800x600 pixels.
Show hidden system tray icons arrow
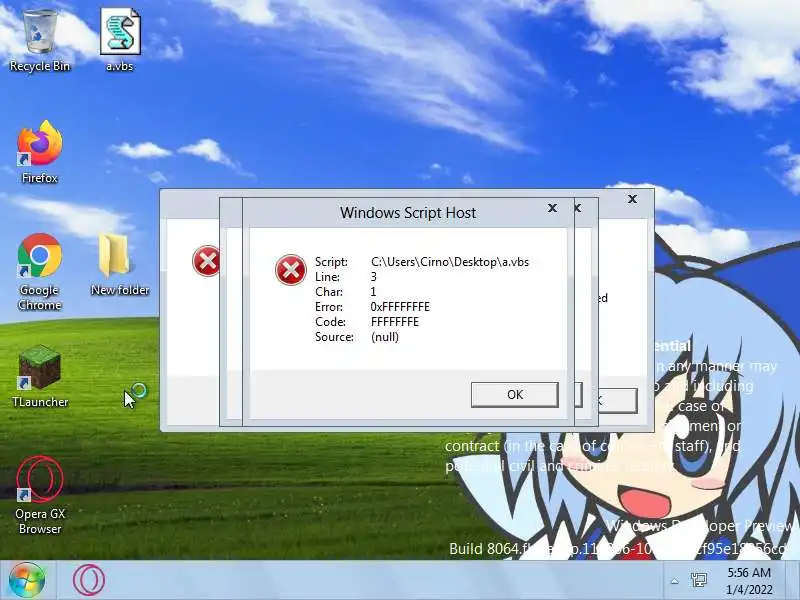674,581
